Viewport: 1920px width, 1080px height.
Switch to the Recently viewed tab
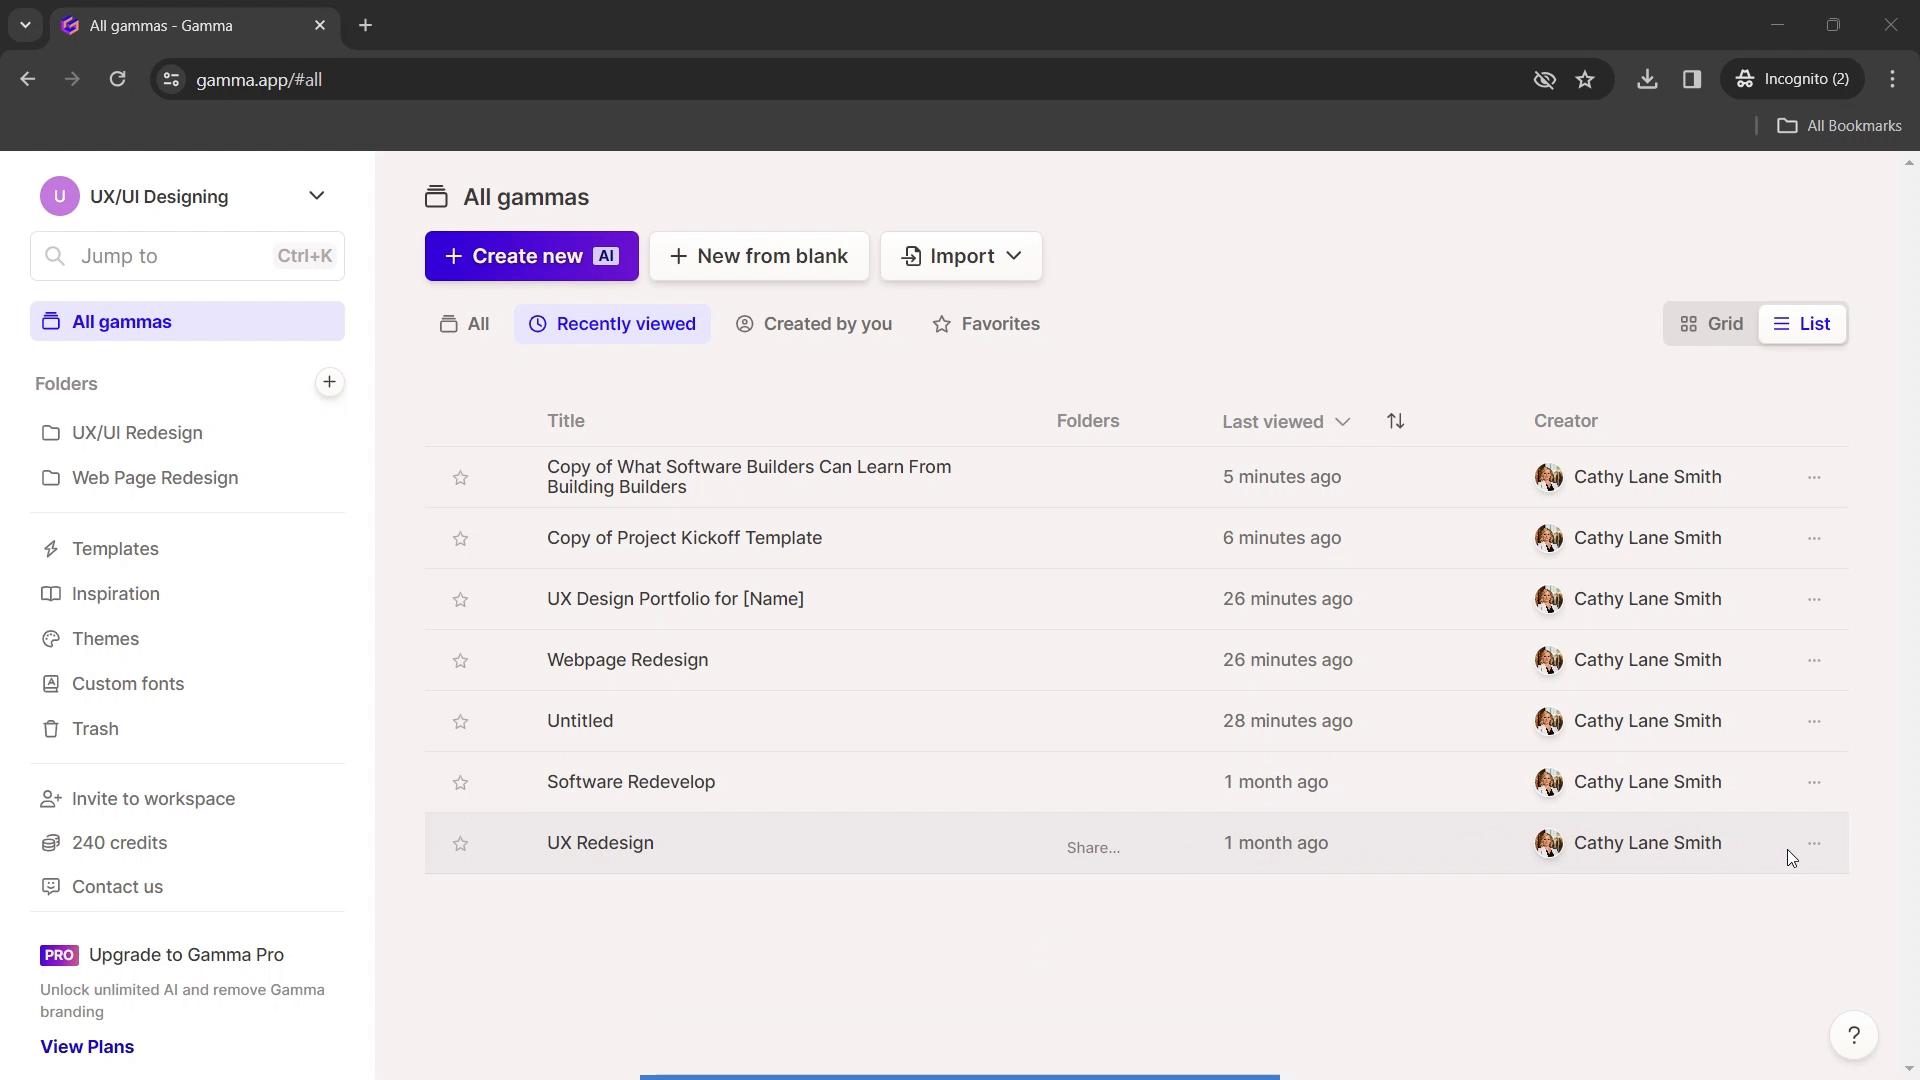point(612,323)
